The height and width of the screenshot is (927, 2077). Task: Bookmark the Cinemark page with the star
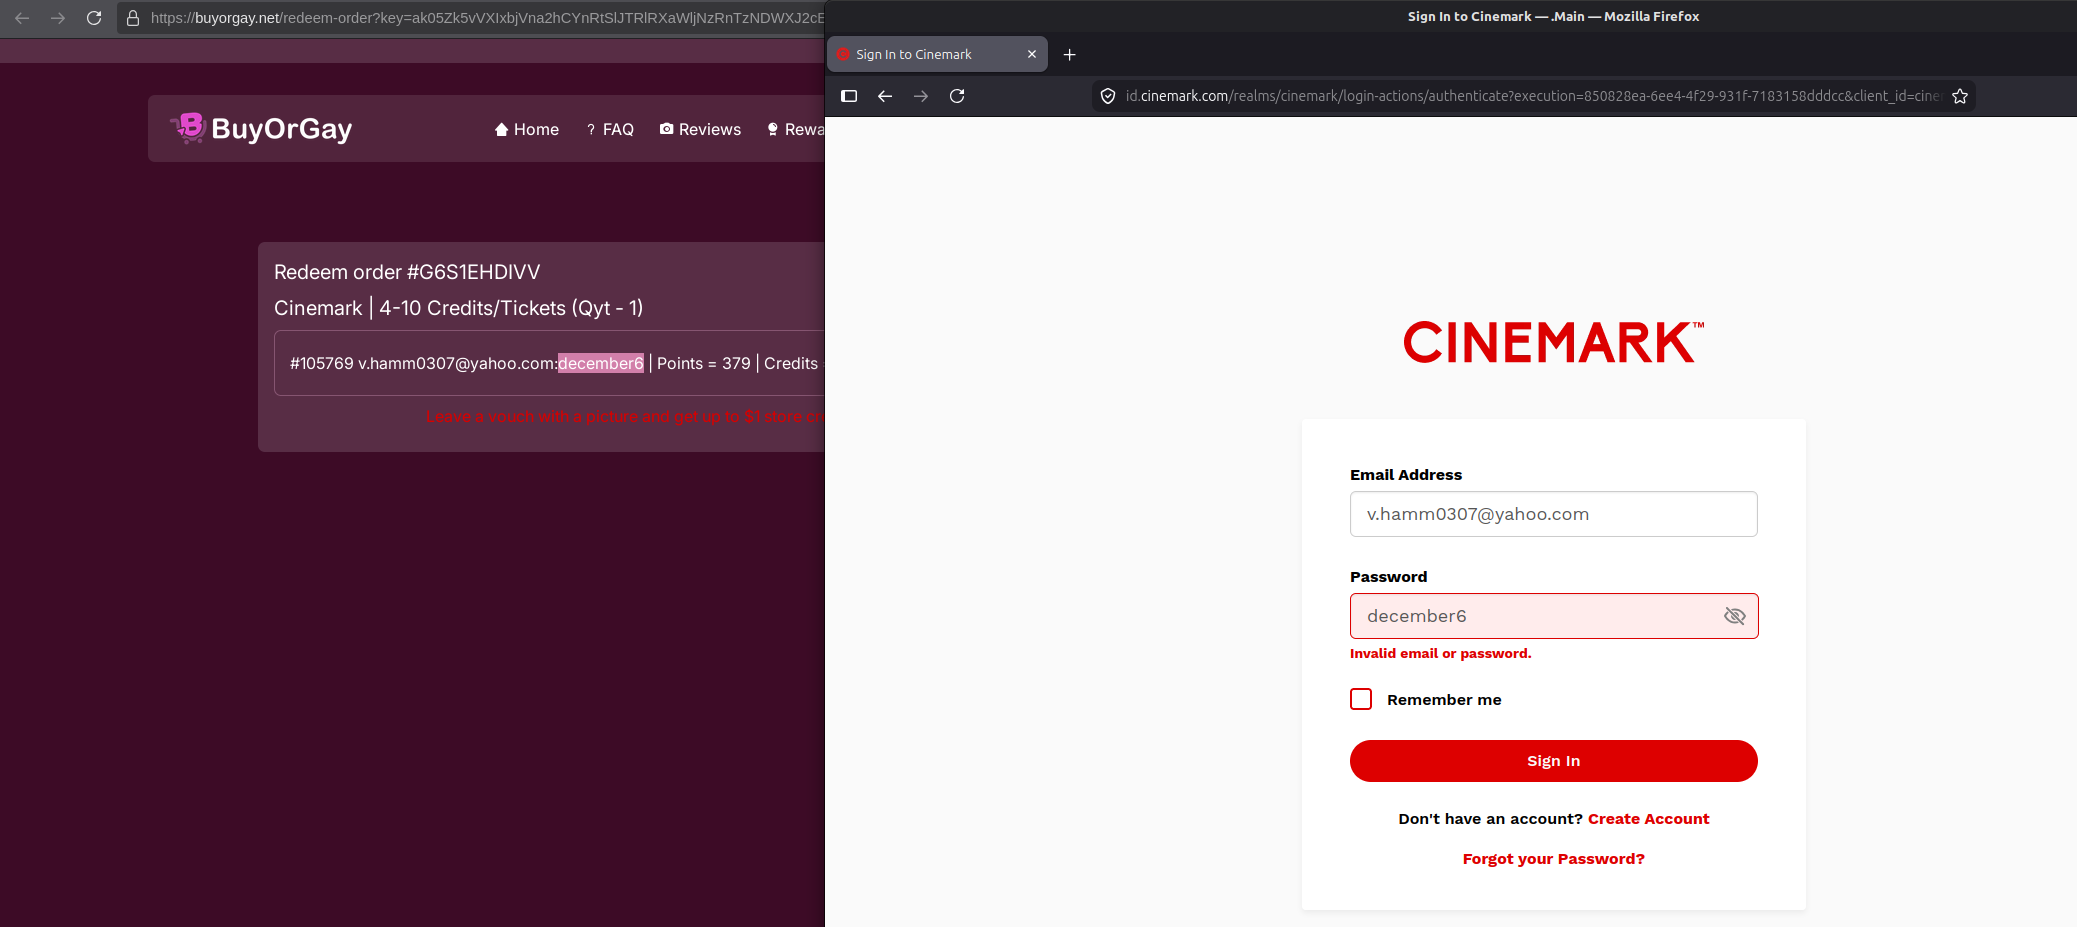(1960, 96)
